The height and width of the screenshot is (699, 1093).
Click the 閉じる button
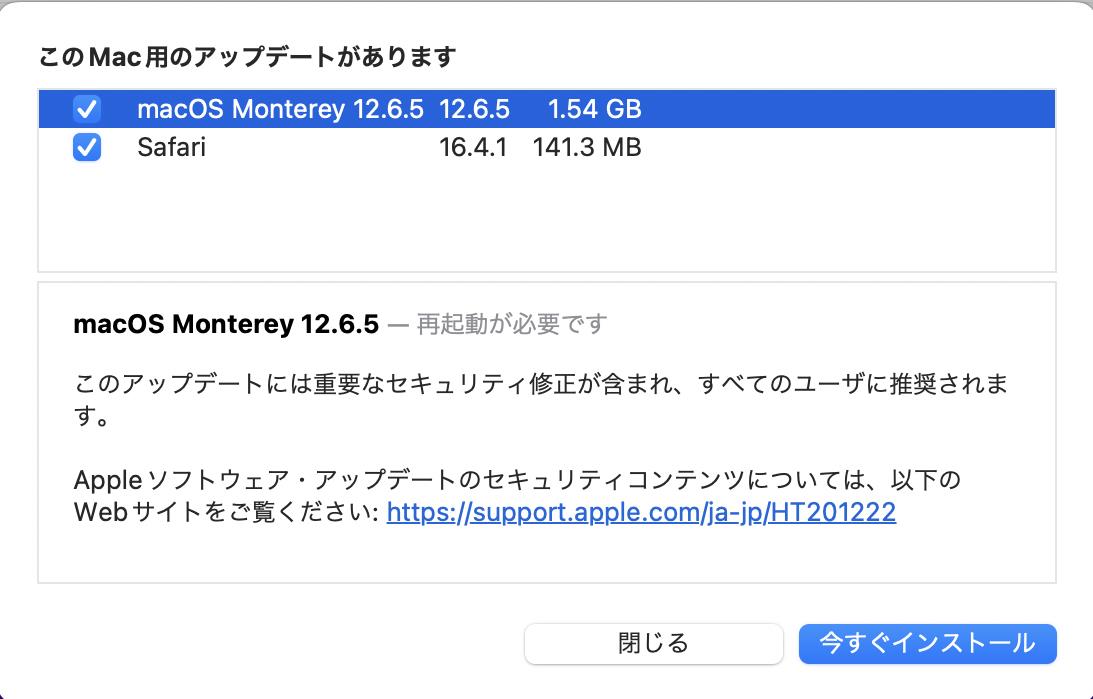[x=653, y=643]
